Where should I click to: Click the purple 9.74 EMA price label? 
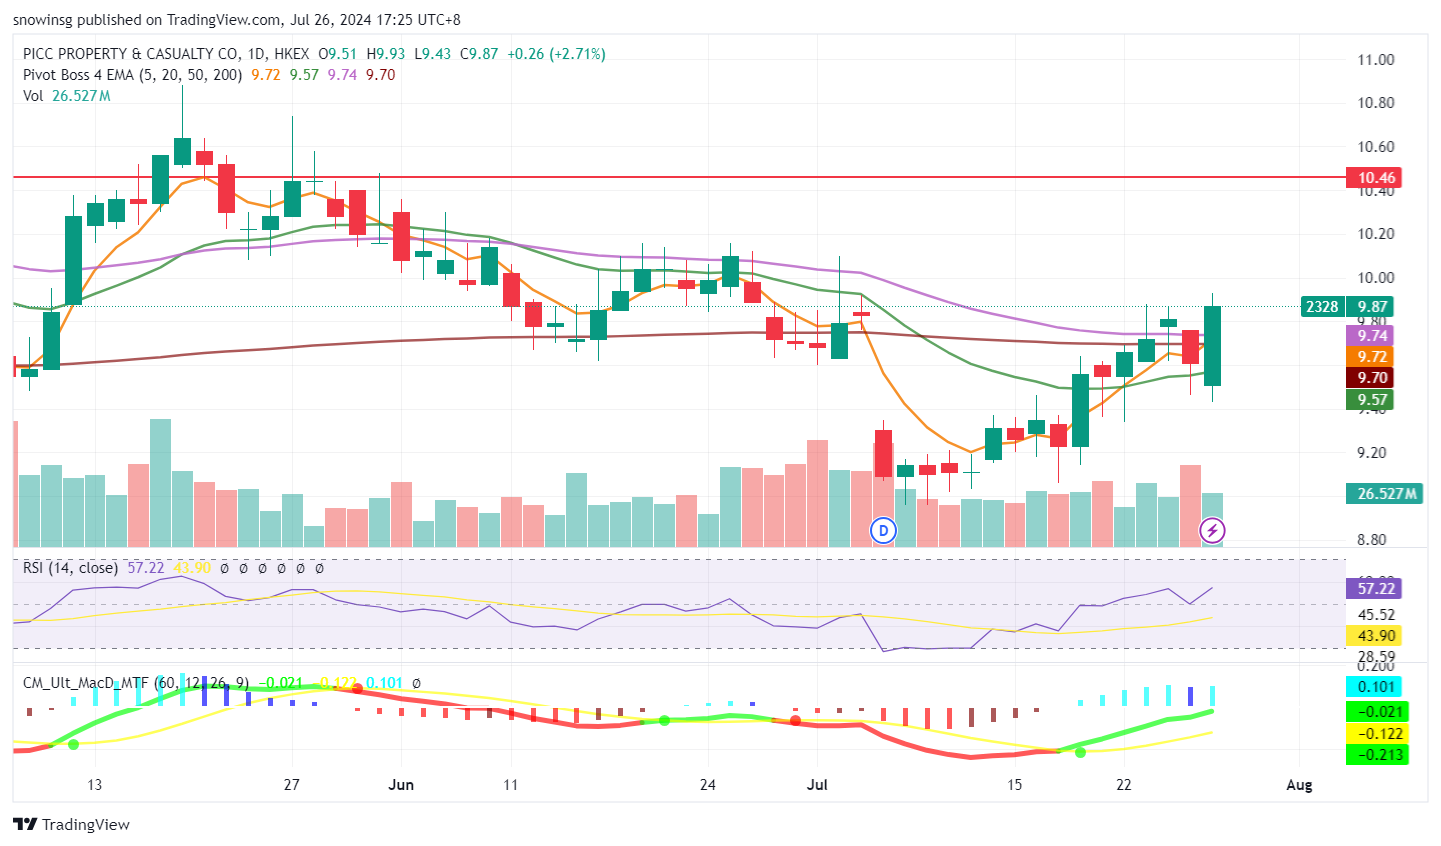(x=1372, y=336)
